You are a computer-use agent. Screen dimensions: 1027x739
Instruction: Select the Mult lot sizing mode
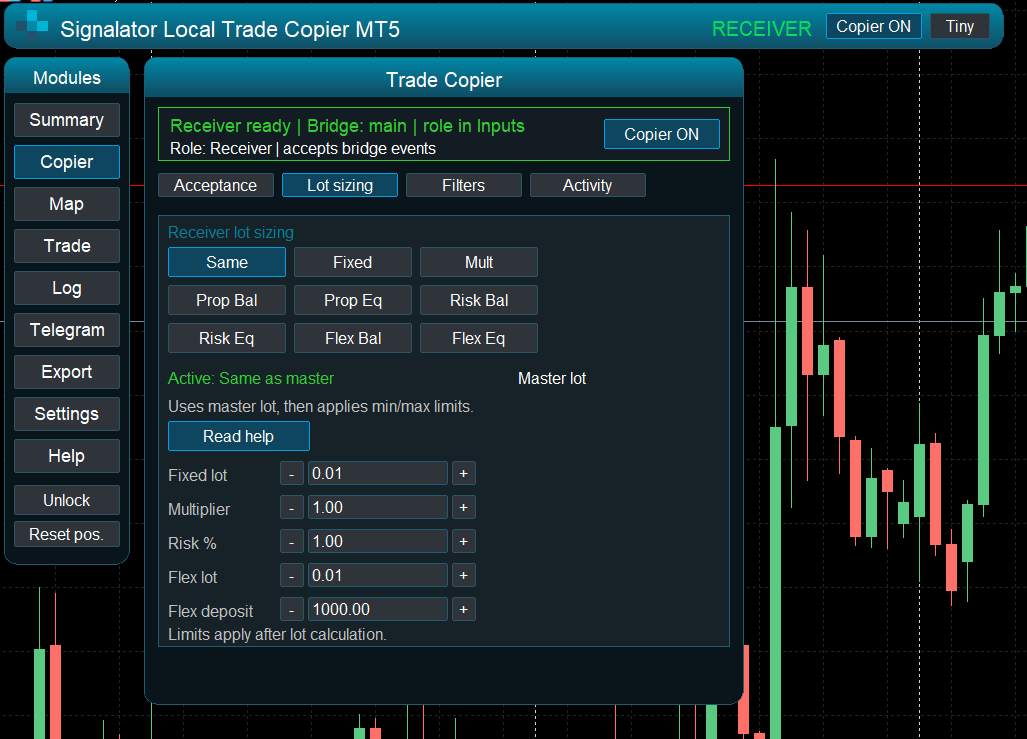pyautogui.click(x=479, y=262)
